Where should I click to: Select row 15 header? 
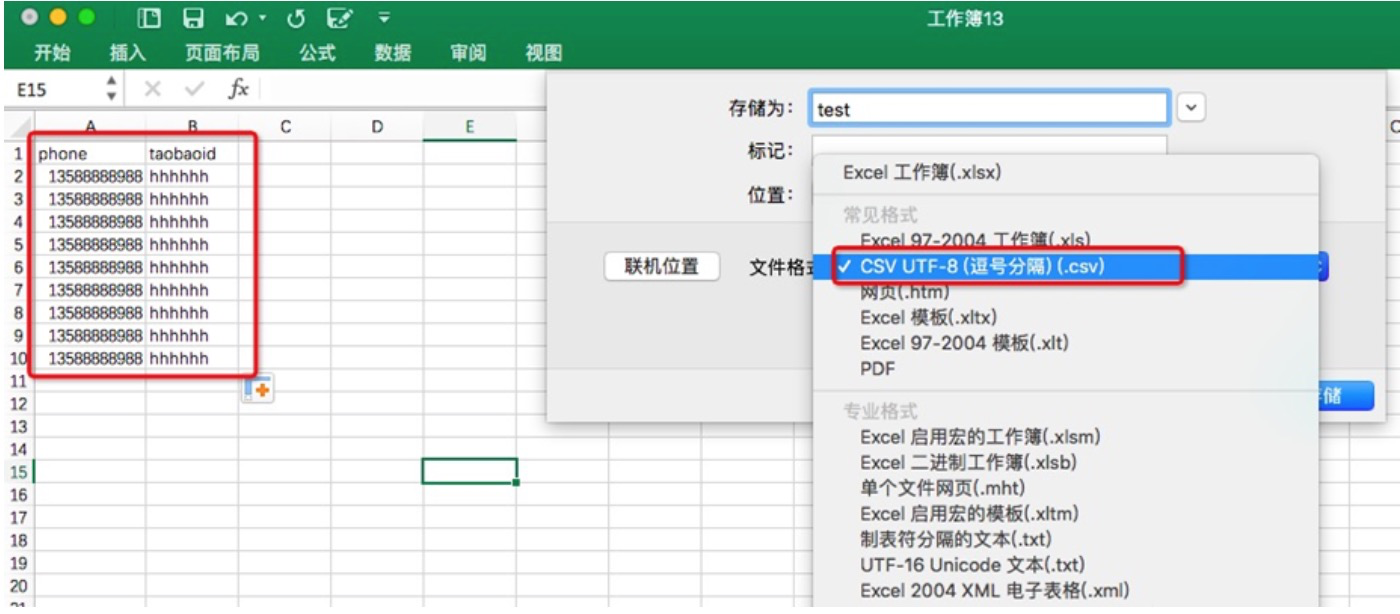click(x=17, y=471)
